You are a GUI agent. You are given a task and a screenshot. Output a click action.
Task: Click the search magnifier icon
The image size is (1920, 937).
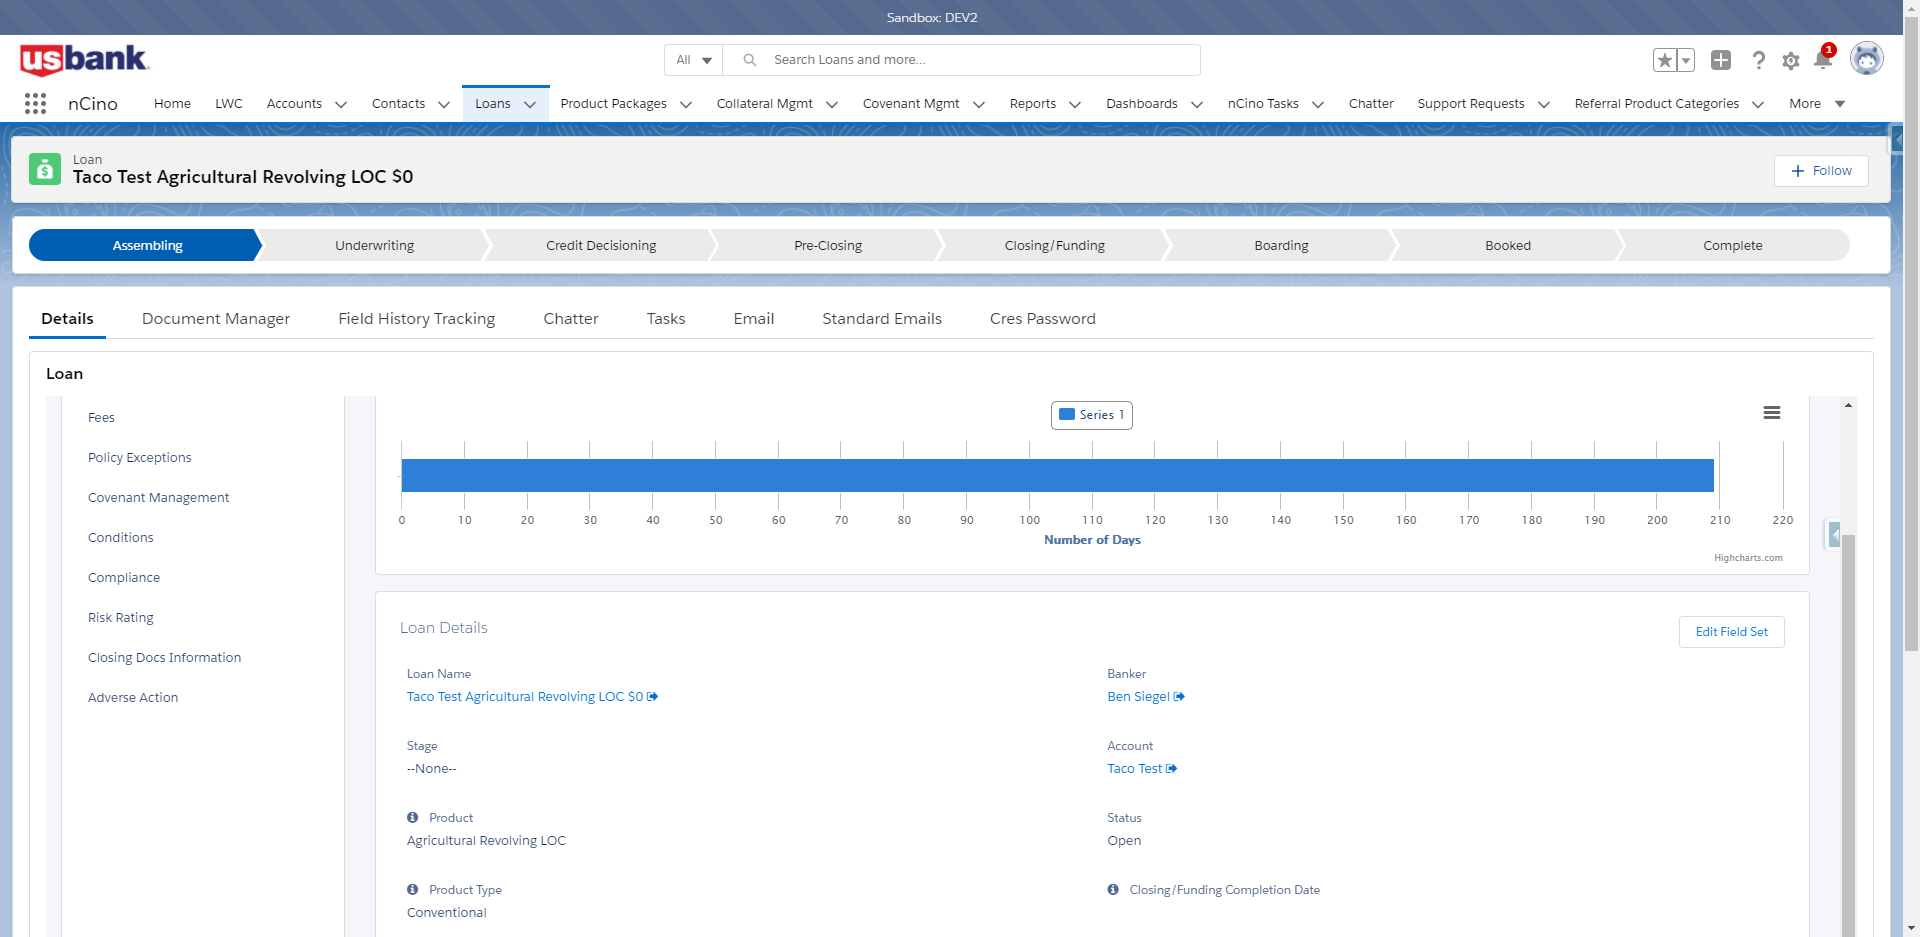pos(749,60)
